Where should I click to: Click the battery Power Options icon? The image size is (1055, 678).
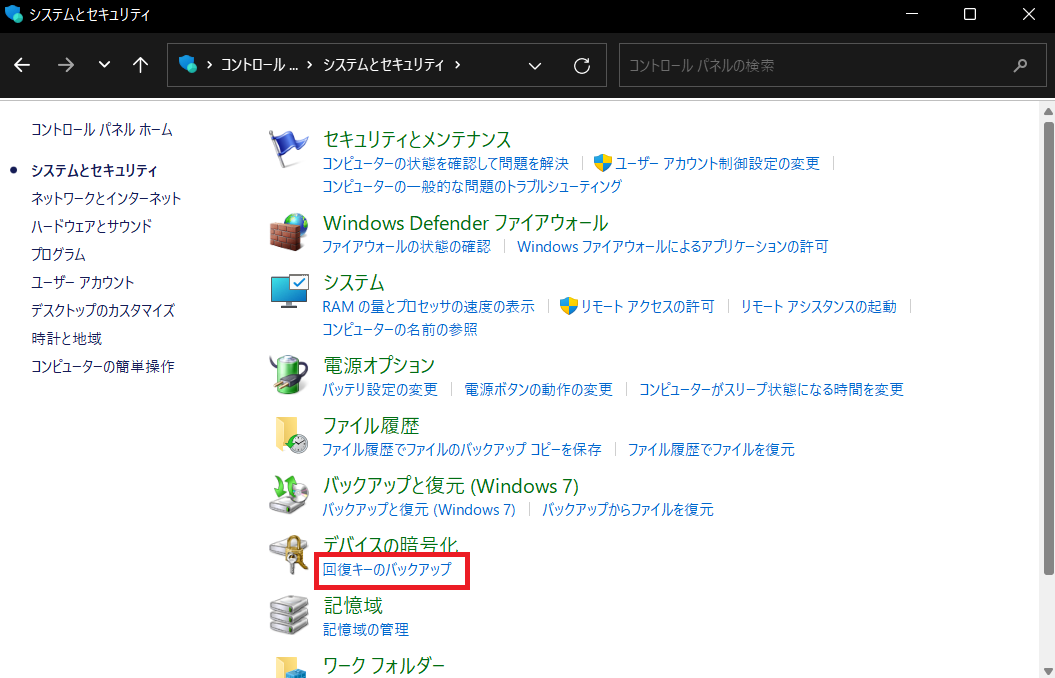289,375
